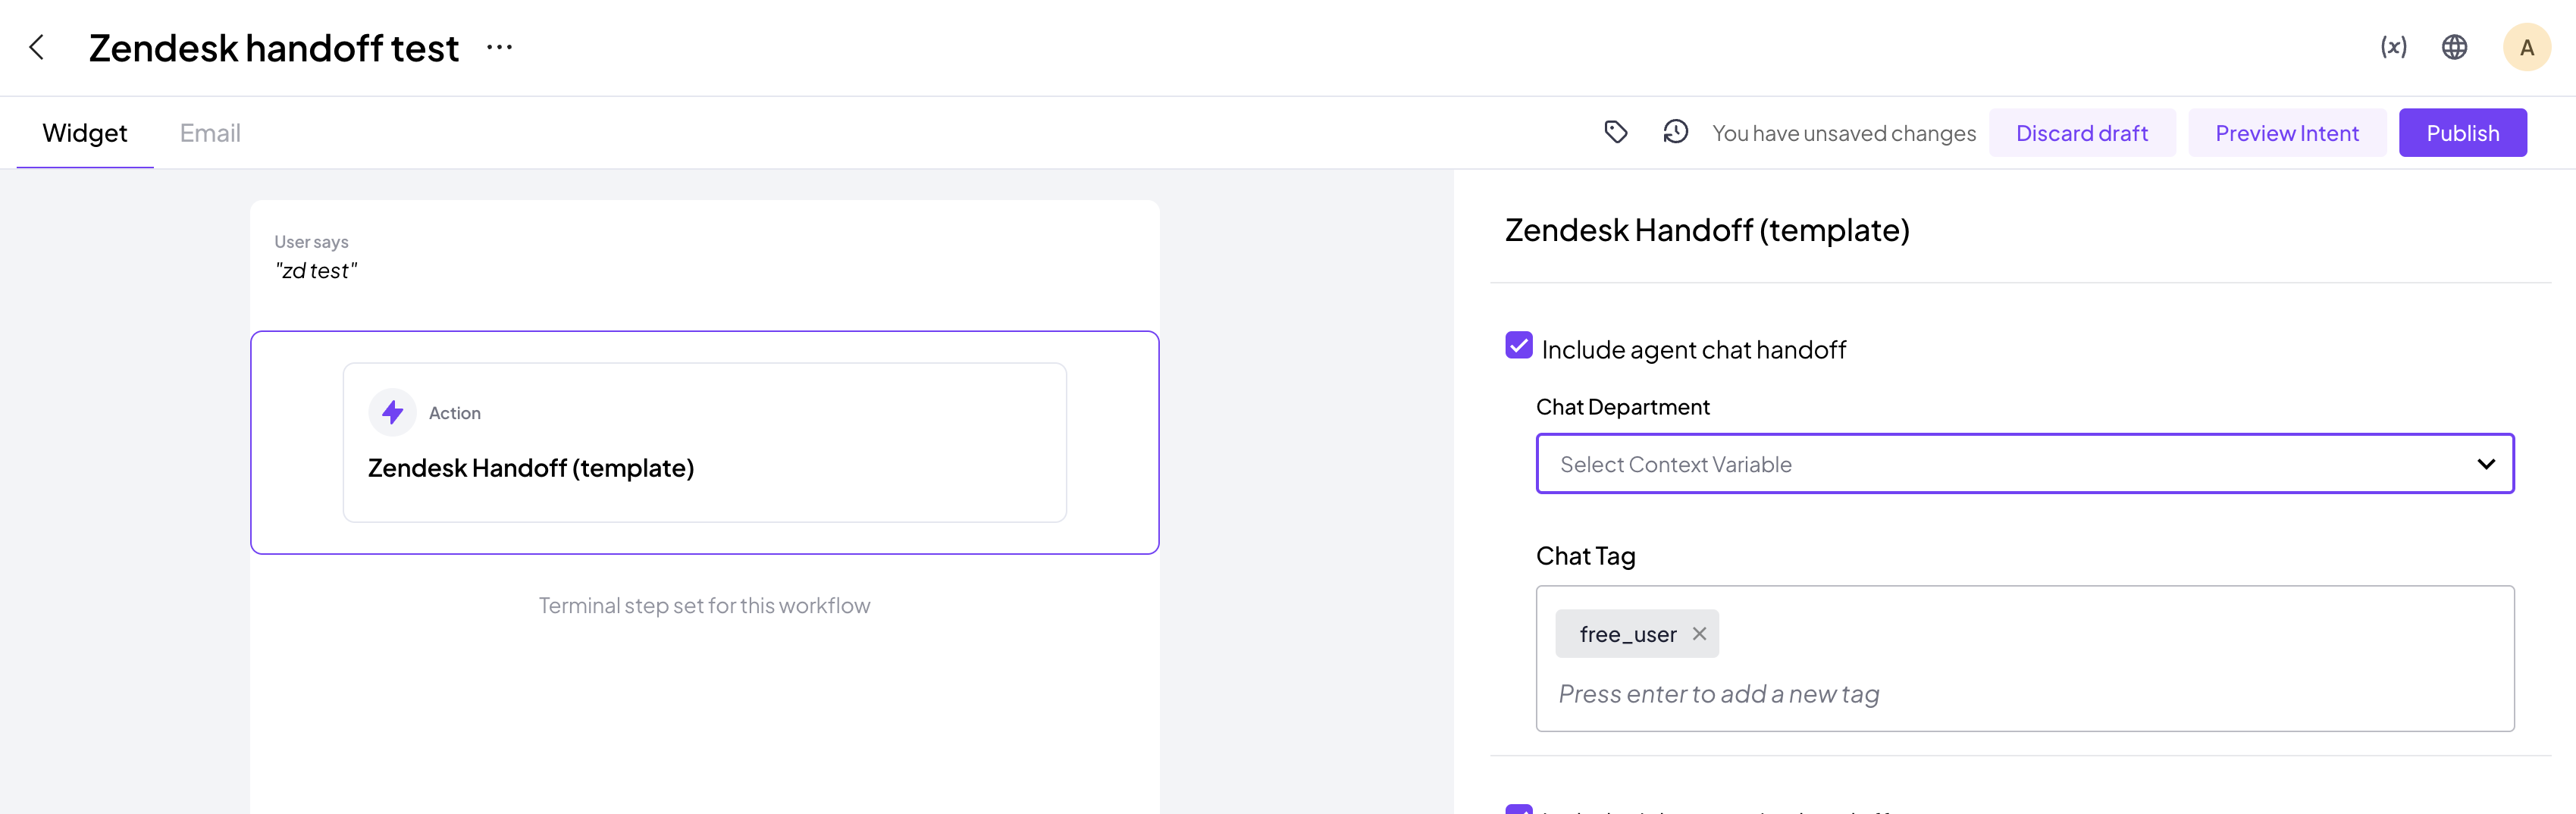
Task: Click the Zendesk Handoff (template) panel heading
Action: [1706, 230]
